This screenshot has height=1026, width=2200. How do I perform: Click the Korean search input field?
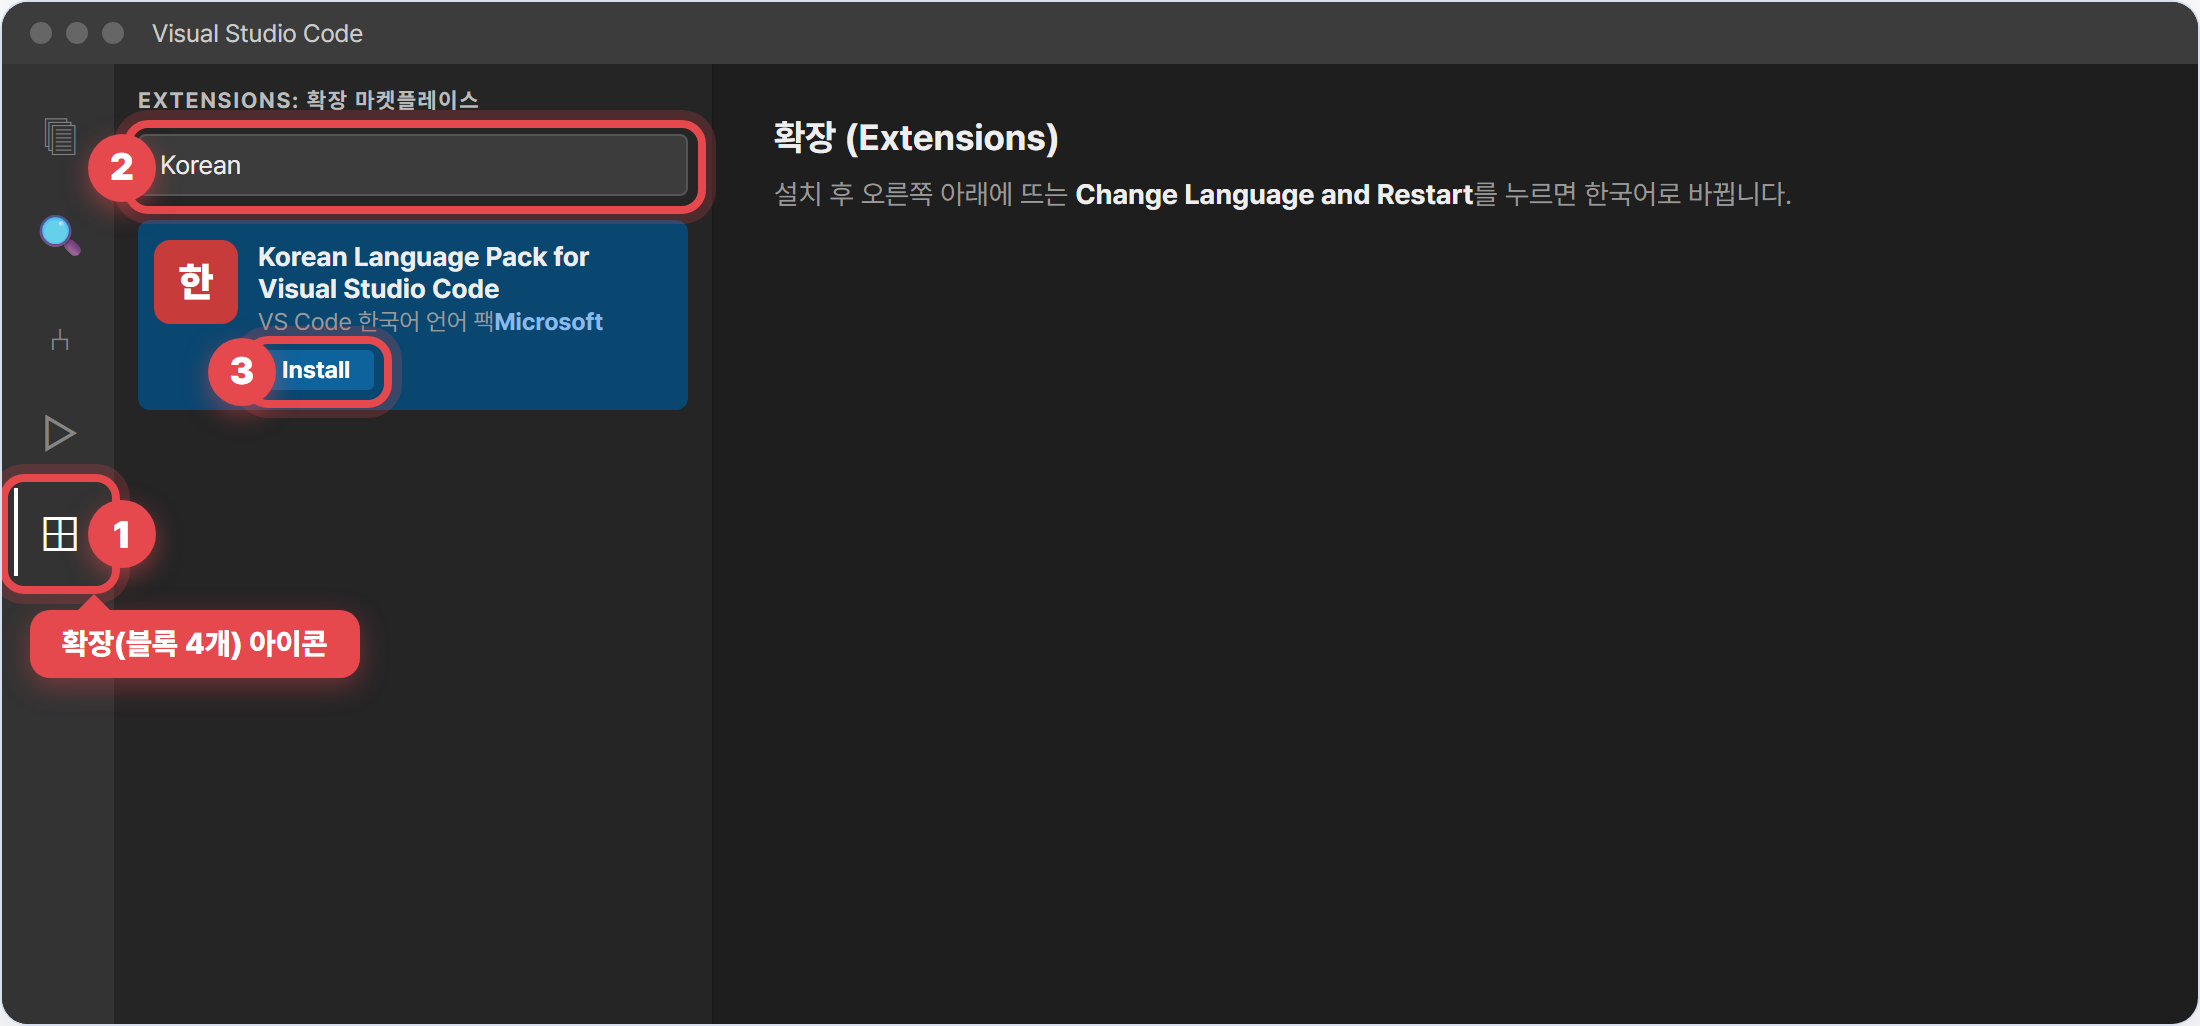click(x=413, y=165)
